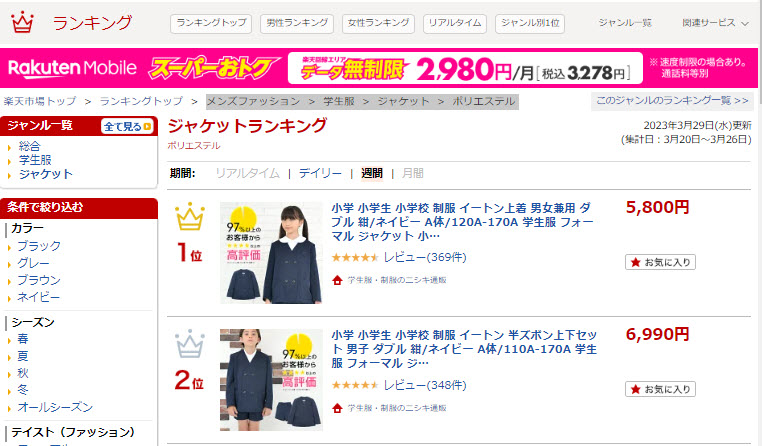Image resolution: width=762 pixels, height=446 pixels.
Task: Click the gold crown for 1位 item
Action: pyautogui.click(x=190, y=216)
